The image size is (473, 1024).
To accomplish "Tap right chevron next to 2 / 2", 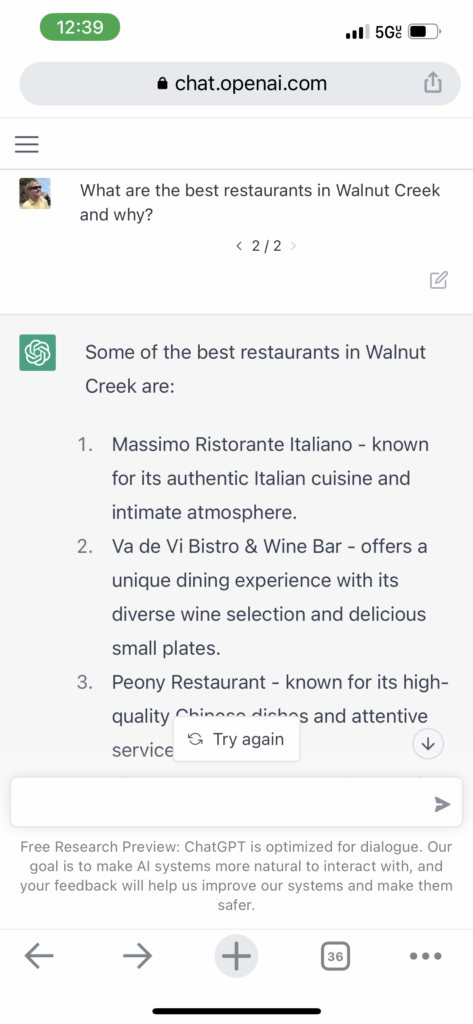I will point(293,246).
